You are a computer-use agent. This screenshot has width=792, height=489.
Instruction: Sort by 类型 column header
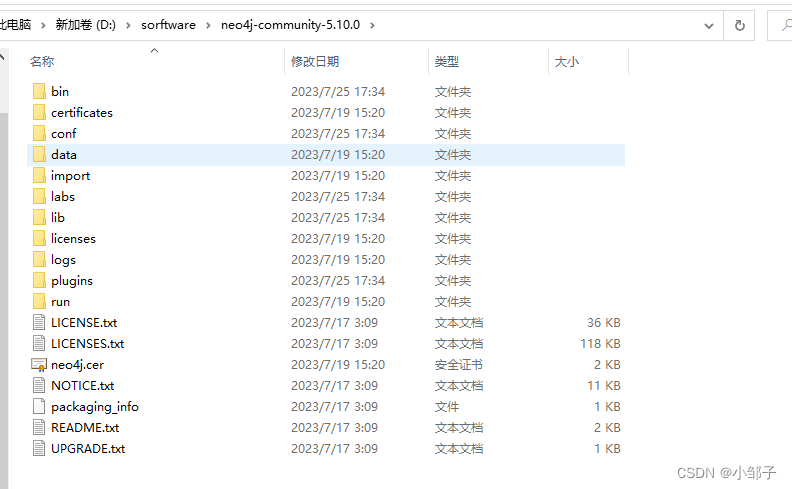[447, 62]
